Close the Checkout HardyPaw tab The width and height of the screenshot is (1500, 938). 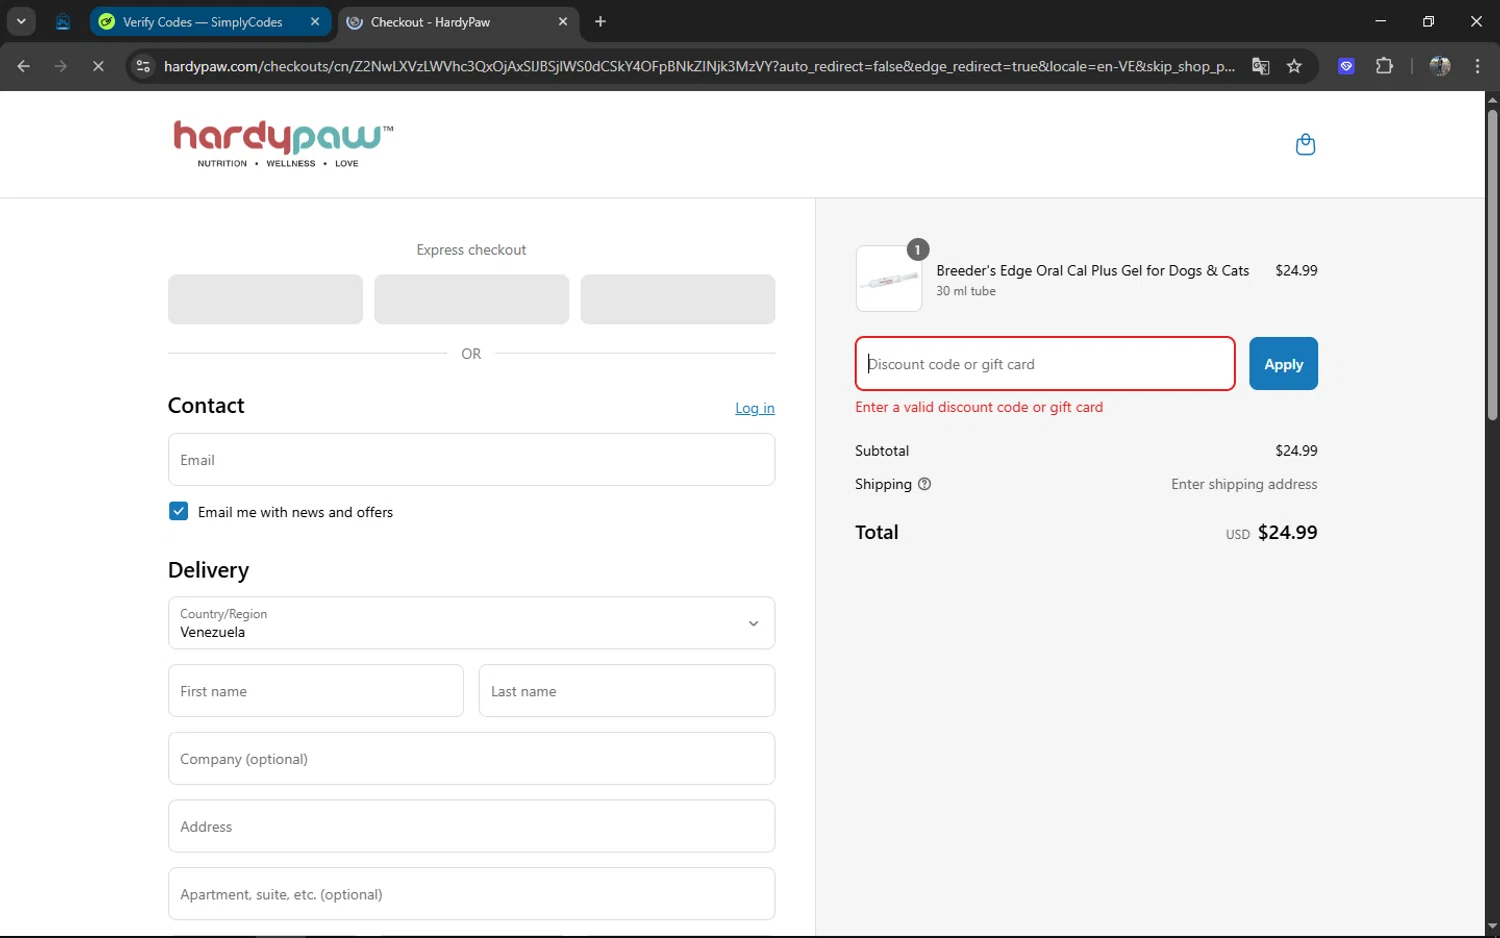click(x=562, y=21)
